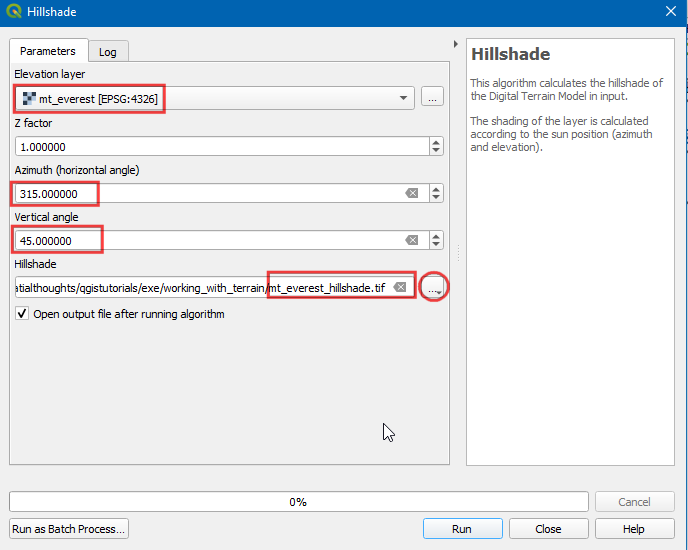Switch to the Log tab

pos(107,51)
